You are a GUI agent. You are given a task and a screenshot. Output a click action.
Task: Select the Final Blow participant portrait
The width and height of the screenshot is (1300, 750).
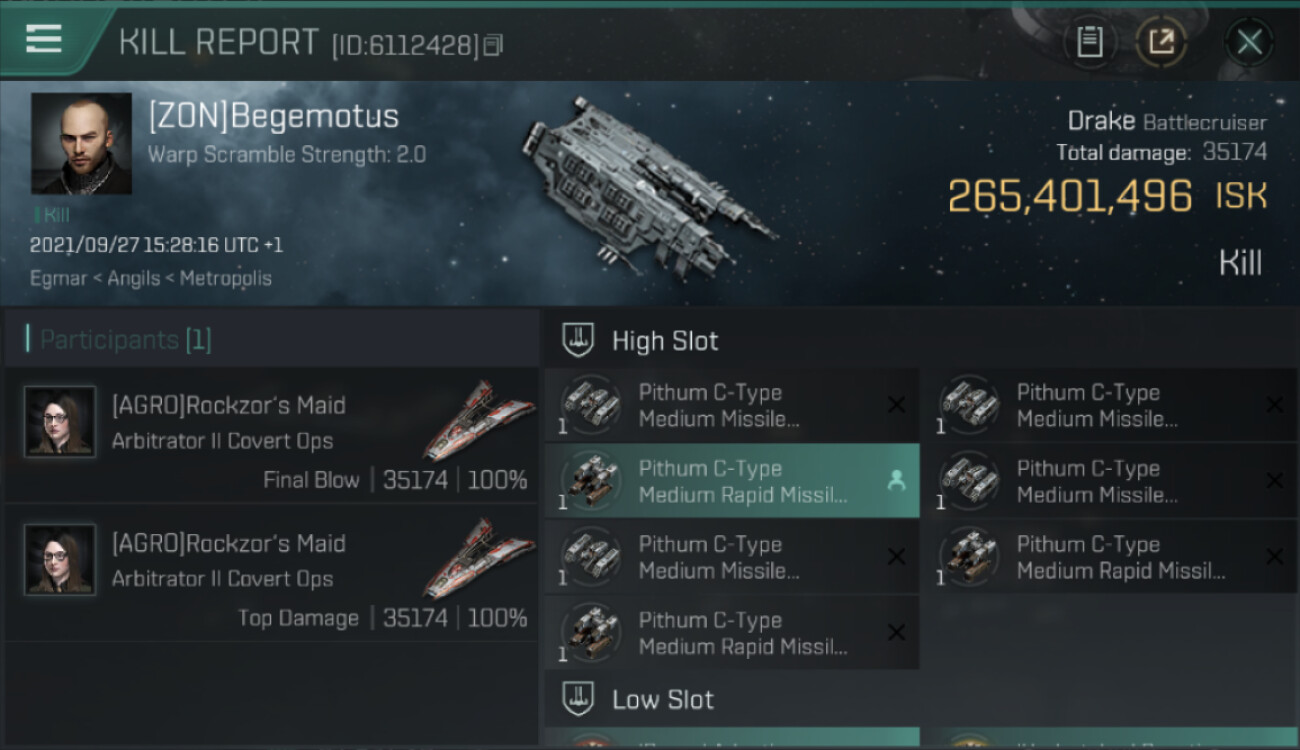(x=60, y=421)
